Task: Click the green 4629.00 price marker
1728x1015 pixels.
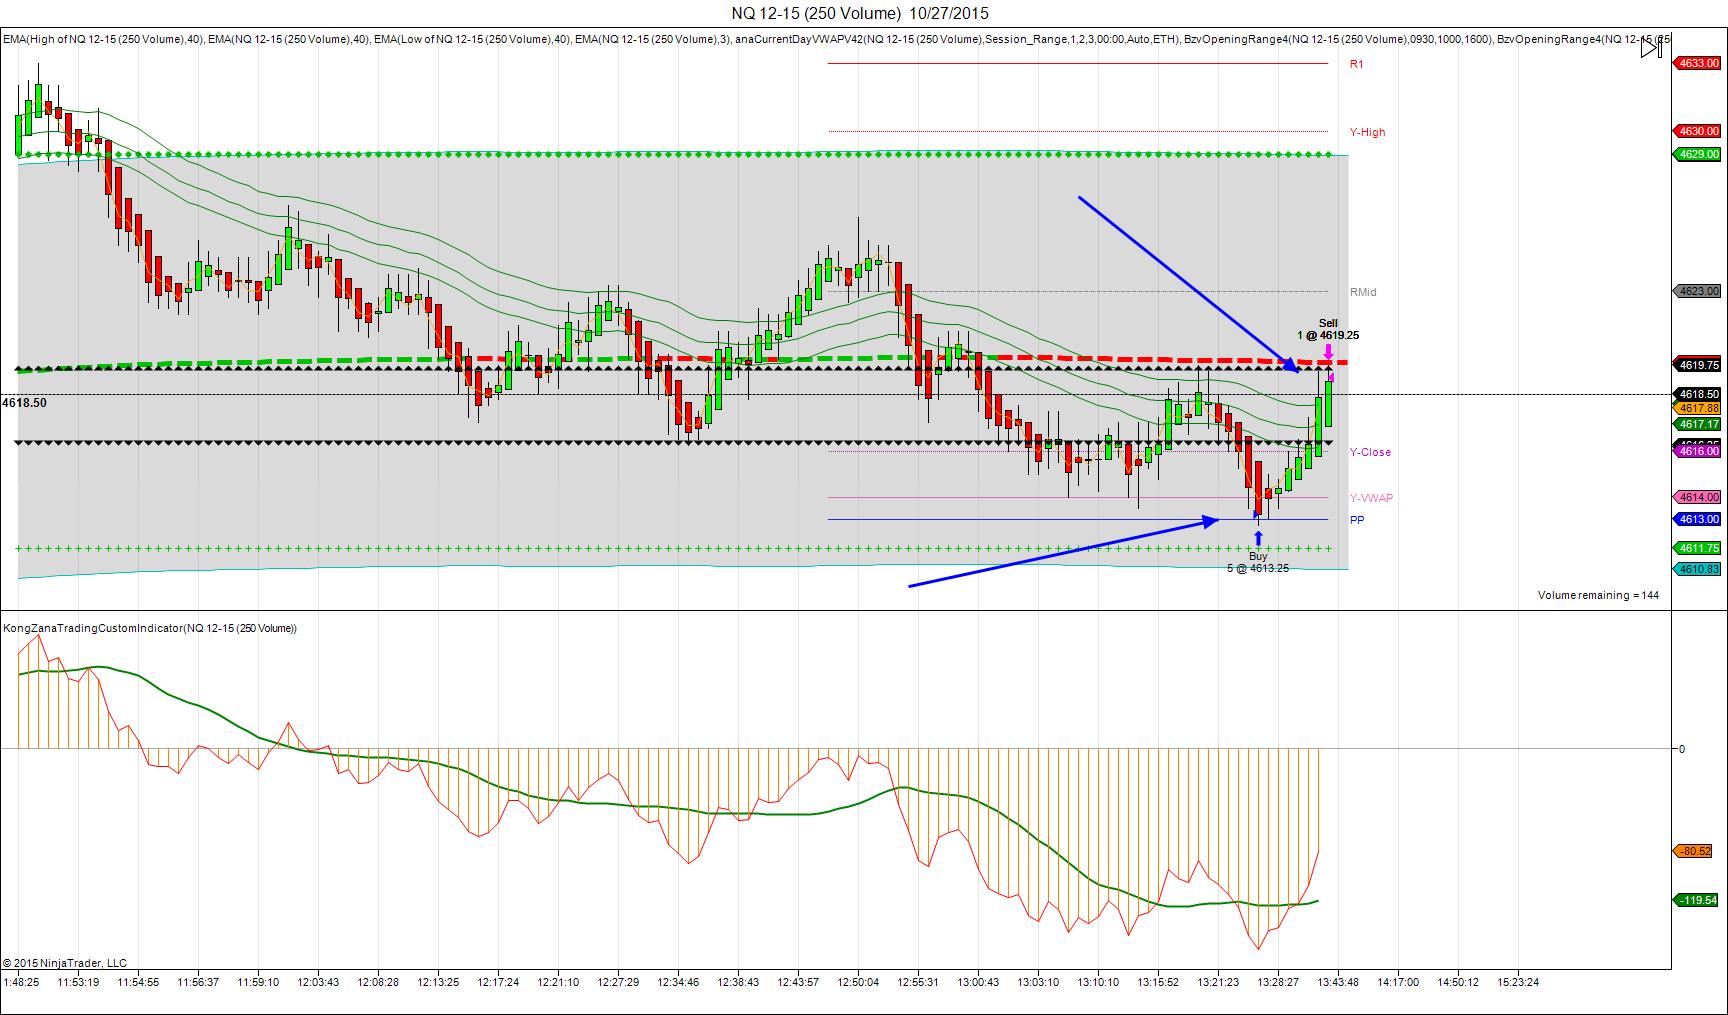Action: 1697,154
